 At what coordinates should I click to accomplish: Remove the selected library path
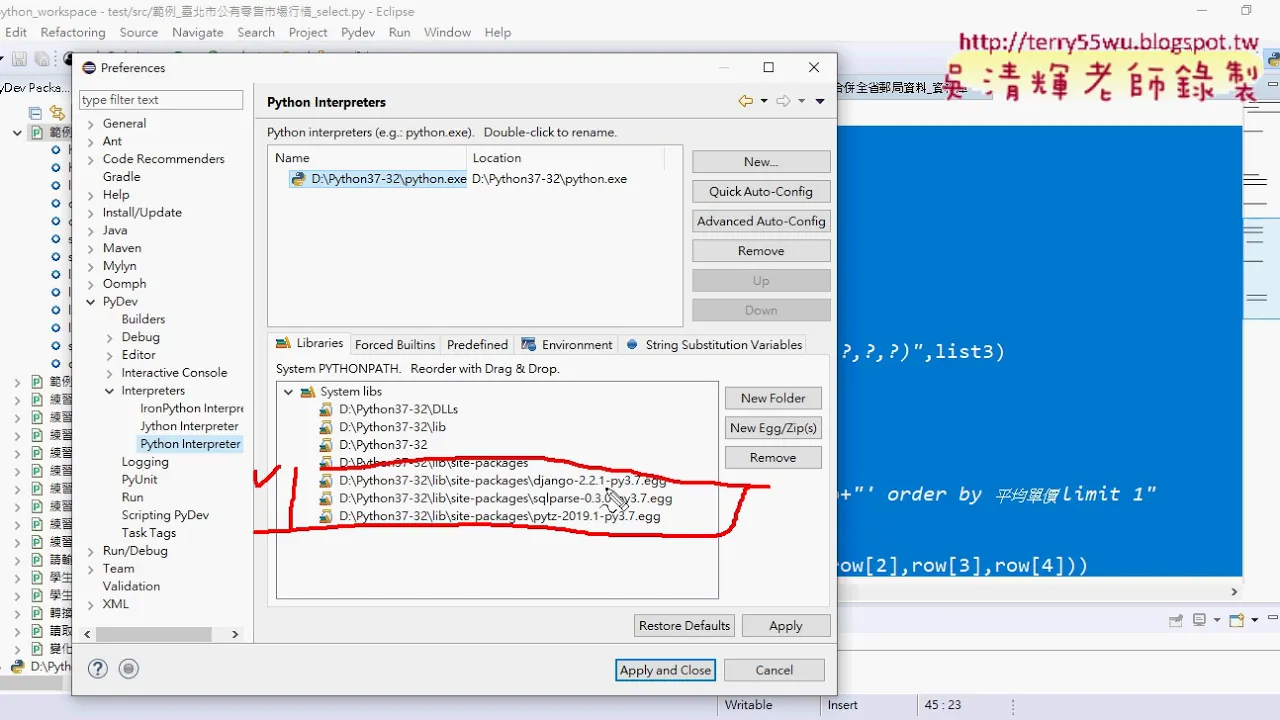(x=773, y=457)
